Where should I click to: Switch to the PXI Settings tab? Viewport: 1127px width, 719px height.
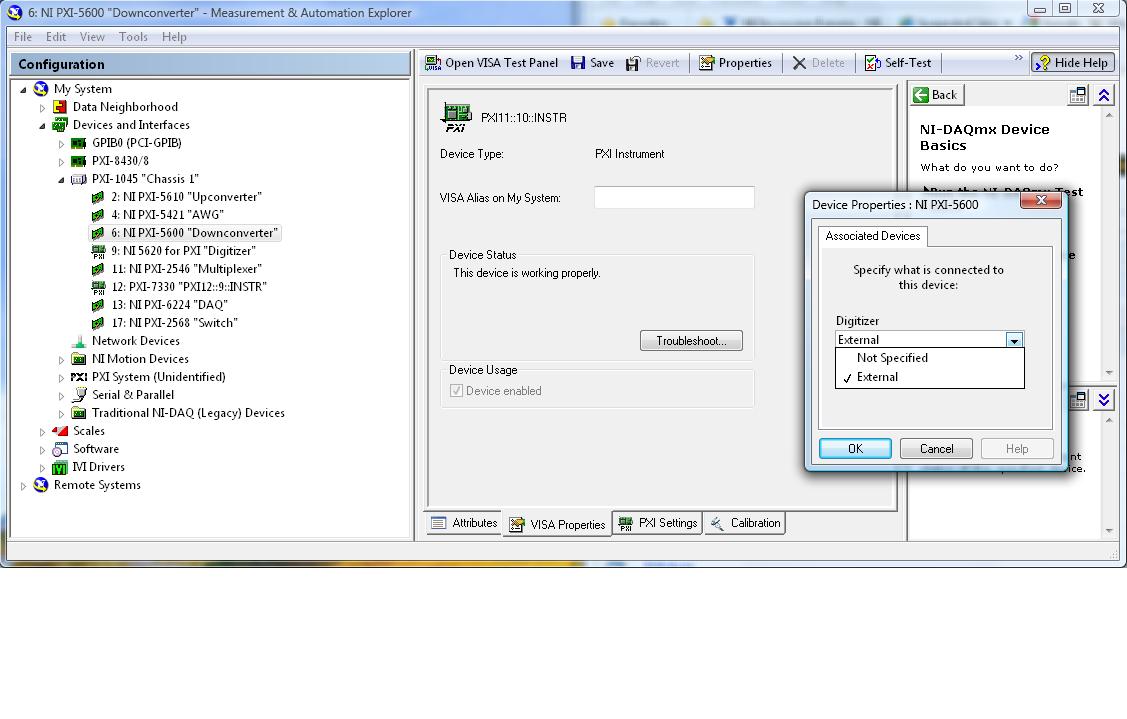pyautogui.click(x=658, y=523)
